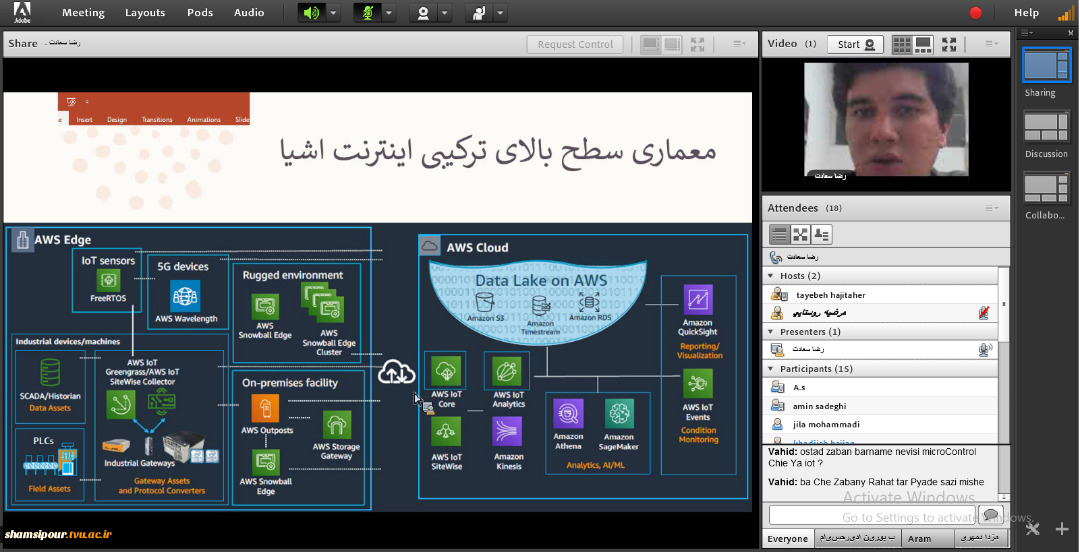Image resolution: width=1080 pixels, height=552 pixels.
Task: Click the AWS IoT Core icon in slide
Action: [446, 373]
